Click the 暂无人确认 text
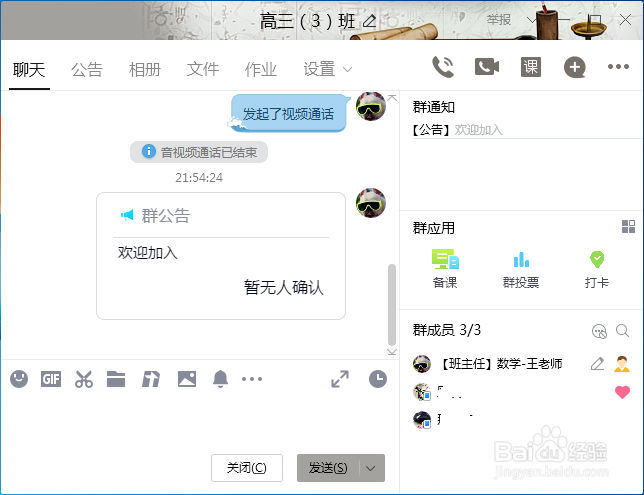The width and height of the screenshot is (644, 495). [283, 287]
